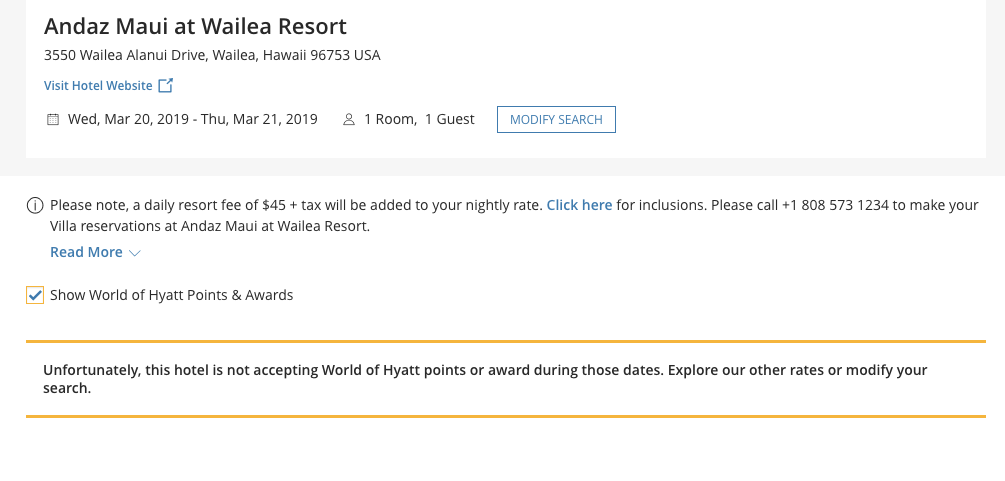The width and height of the screenshot is (1005, 481).
Task: Click the 1 Guest text
Action: point(449,119)
